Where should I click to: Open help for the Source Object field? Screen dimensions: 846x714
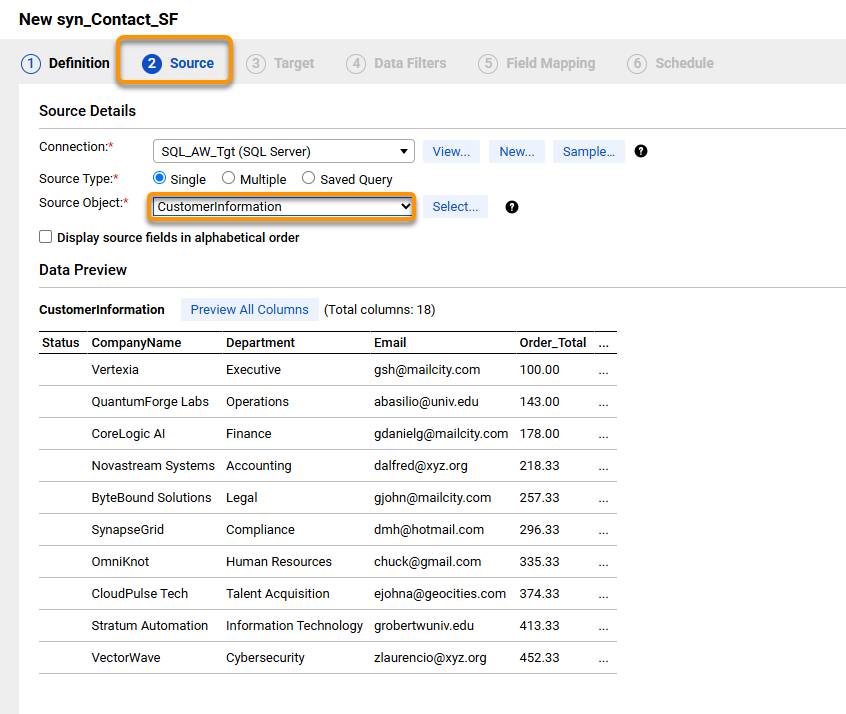[511, 207]
